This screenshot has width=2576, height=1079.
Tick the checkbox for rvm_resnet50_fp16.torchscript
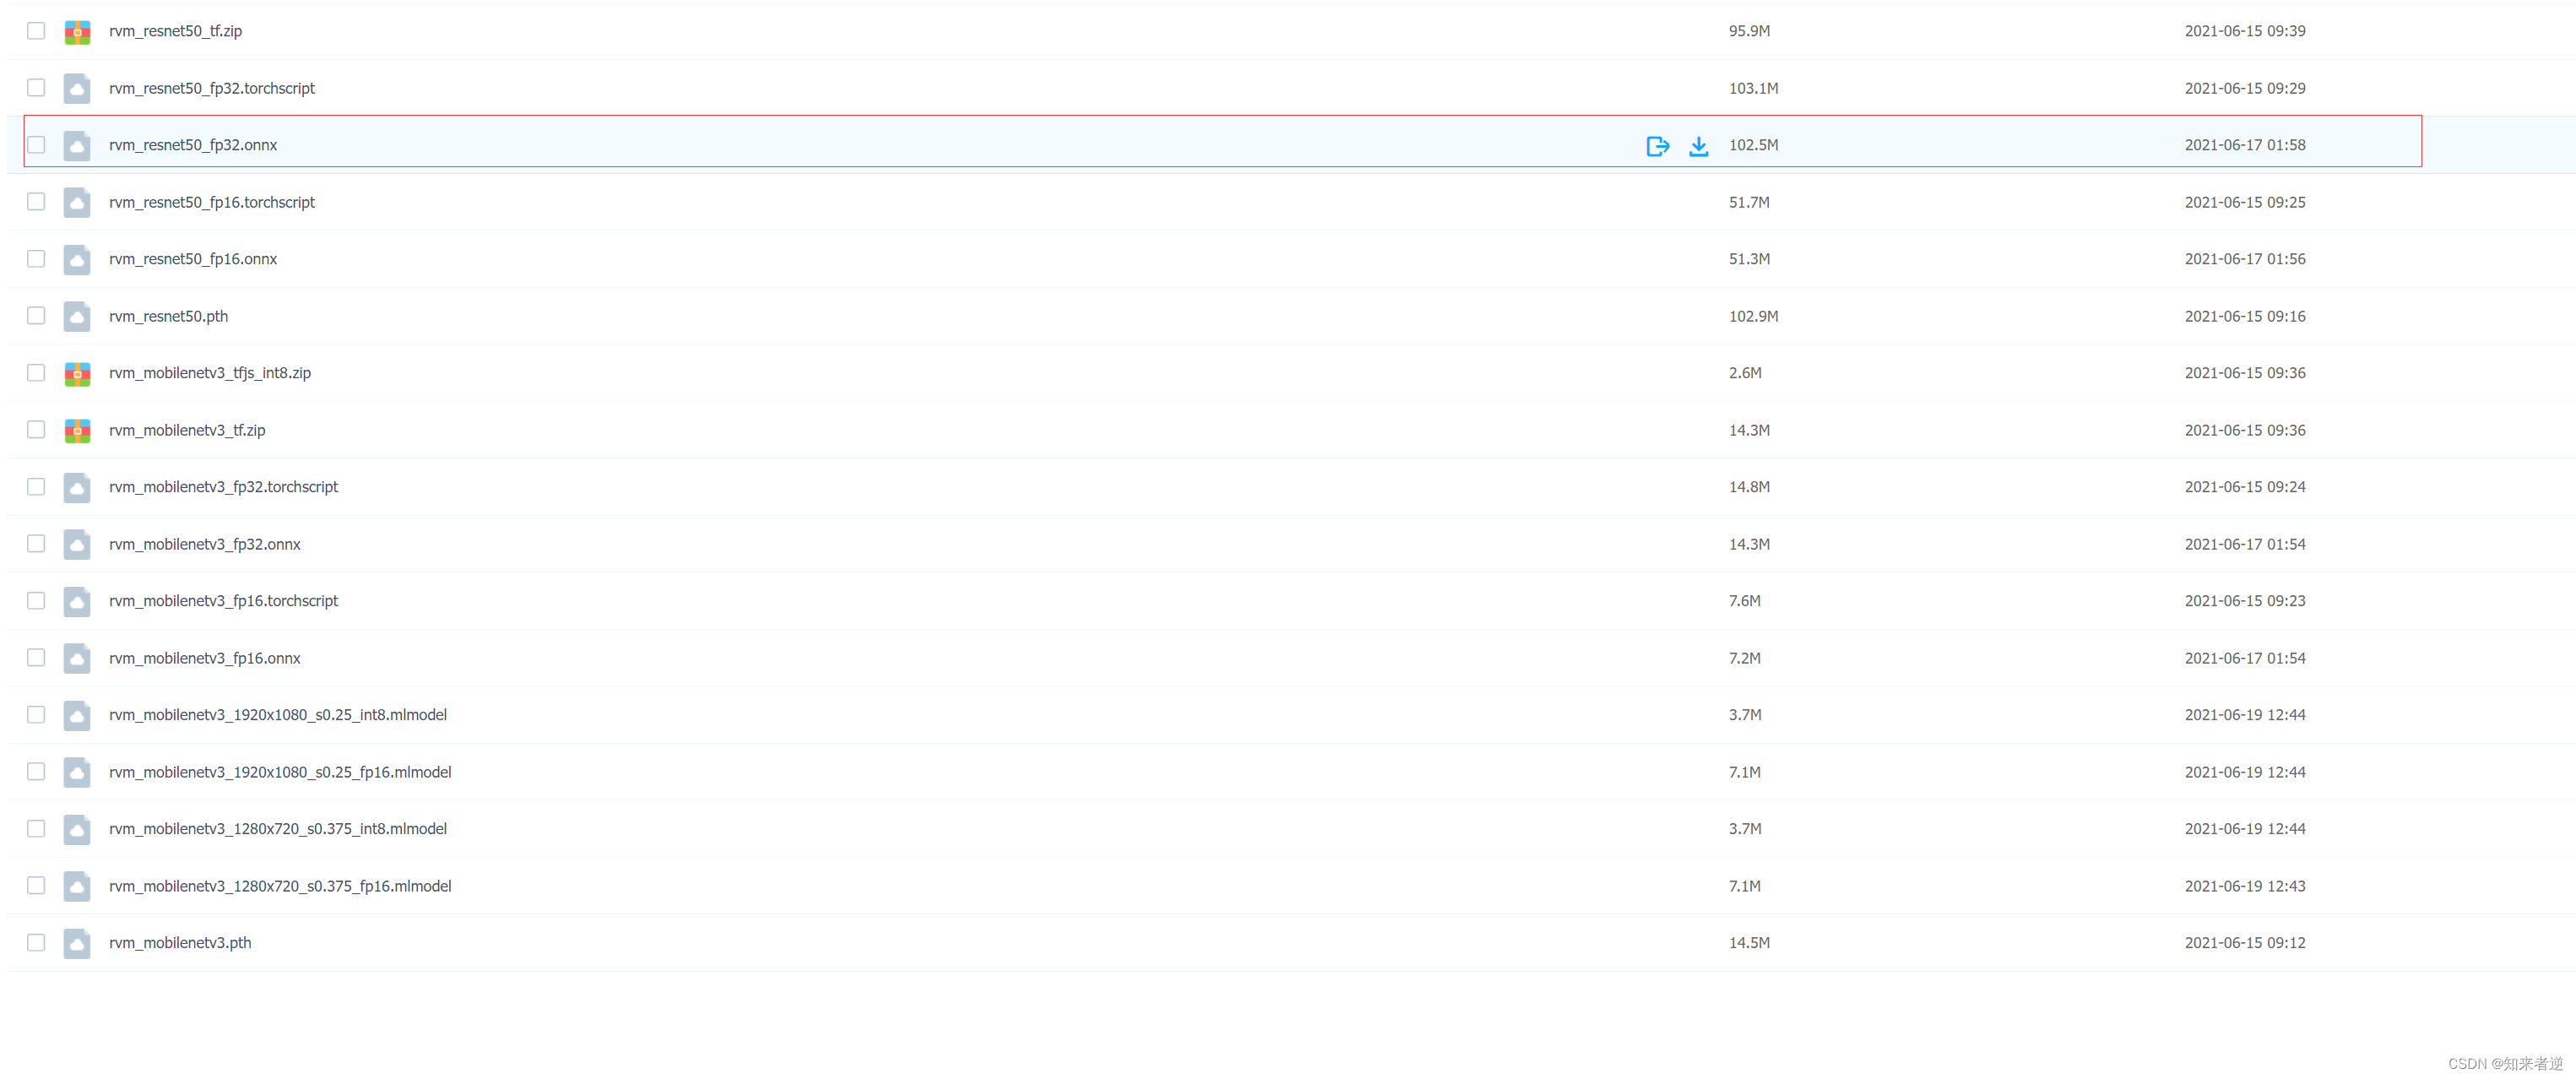36,202
